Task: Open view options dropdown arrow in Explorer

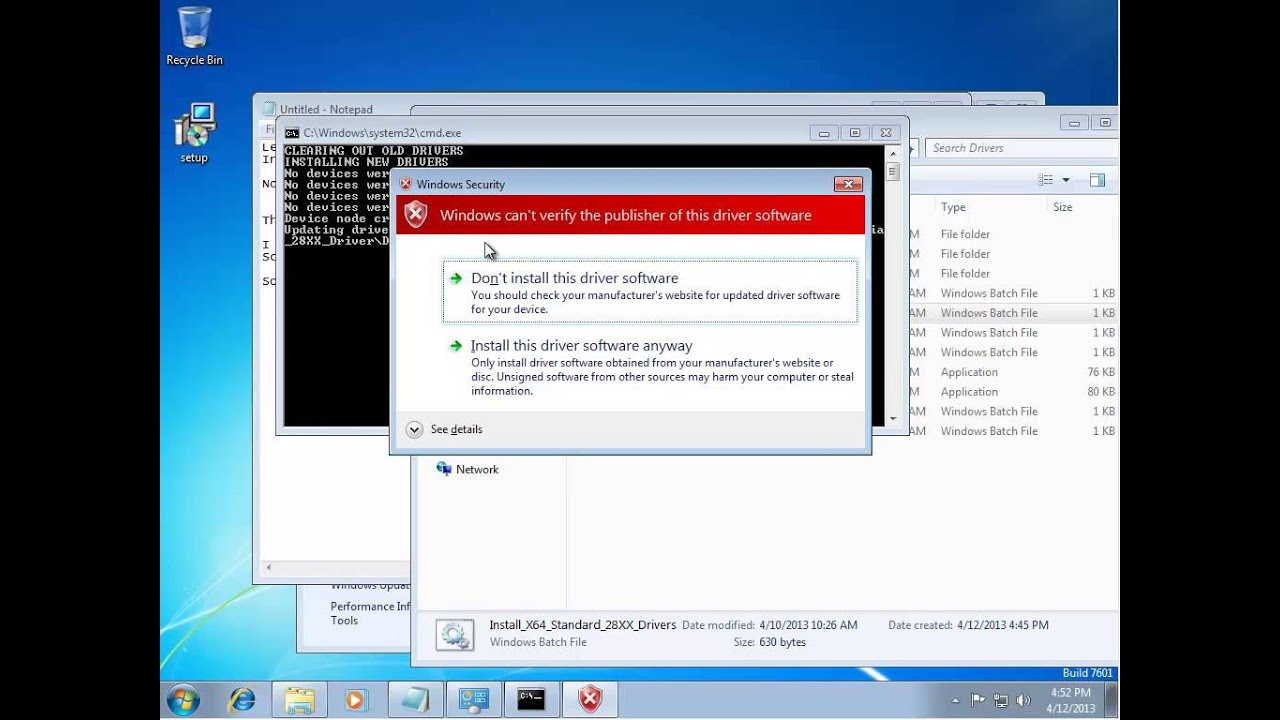Action: click(x=1065, y=180)
